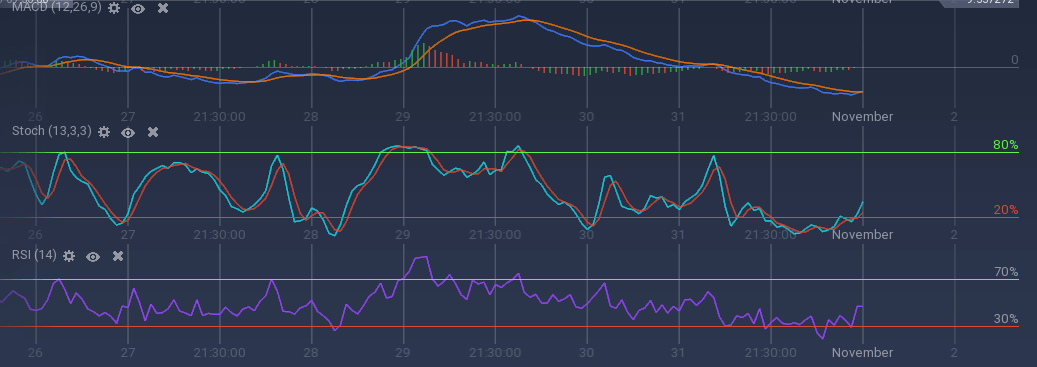Click the Stoch 20% level label

[1006, 210]
